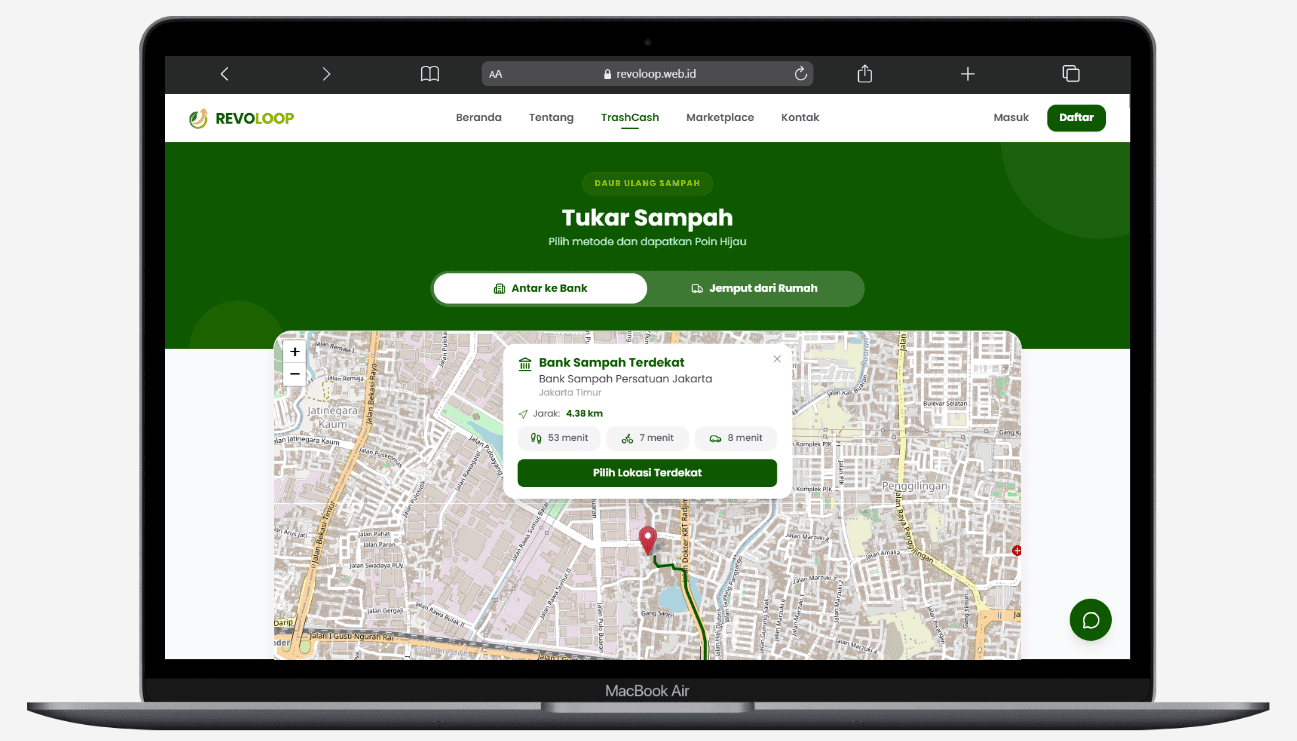Zoom out on the map
Viewport: 1297px width, 741px height.
coord(294,375)
